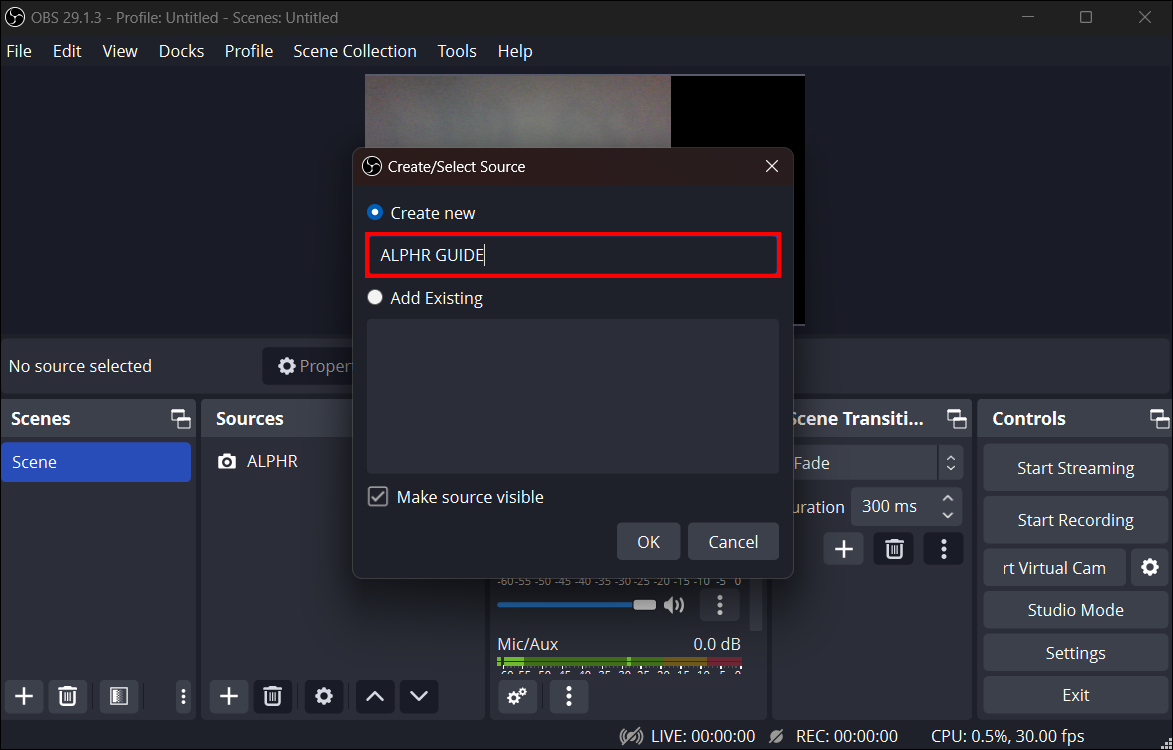Open the File menu
The width and height of the screenshot is (1173, 750).
tap(19, 51)
